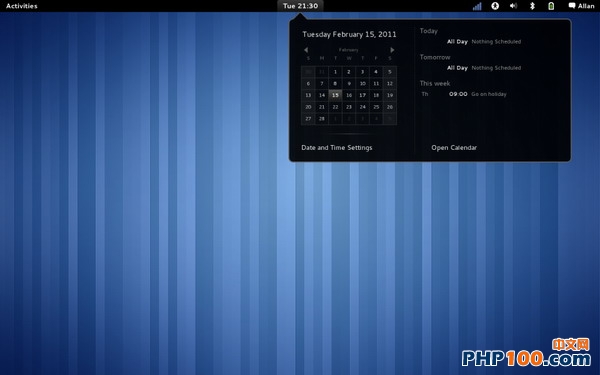Image resolution: width=600 pixels, height=375 pixels.
Task: Open the Bluetooth status icon
Action: pos(532,6)
